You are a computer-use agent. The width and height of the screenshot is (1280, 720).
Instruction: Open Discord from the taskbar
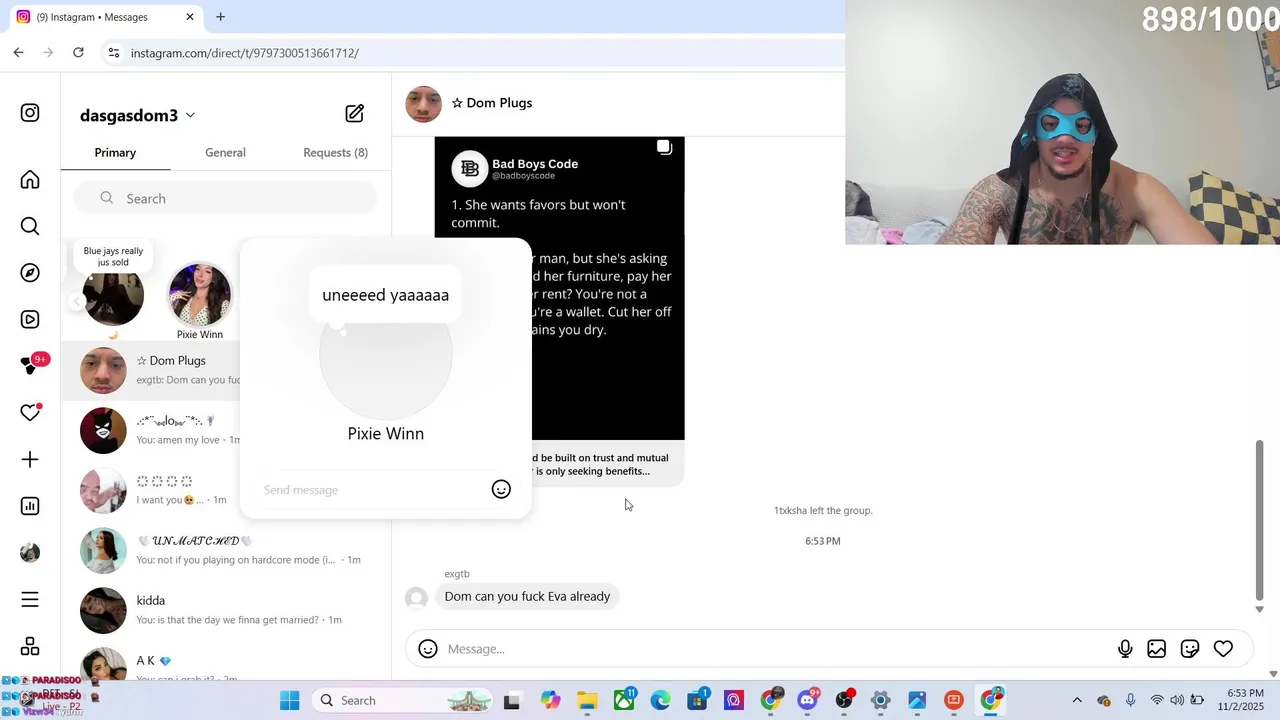tap(807, 700)
